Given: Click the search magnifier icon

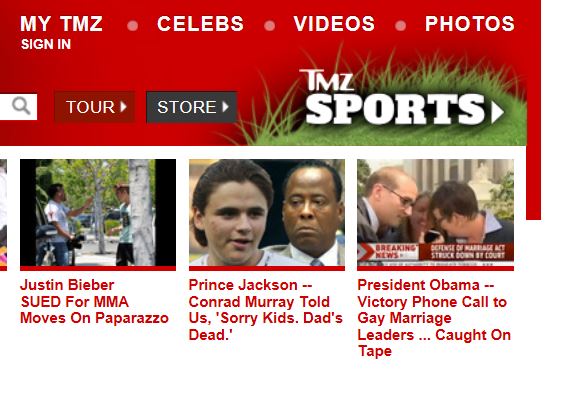Looking at the screenshot, I should point(21,106).
